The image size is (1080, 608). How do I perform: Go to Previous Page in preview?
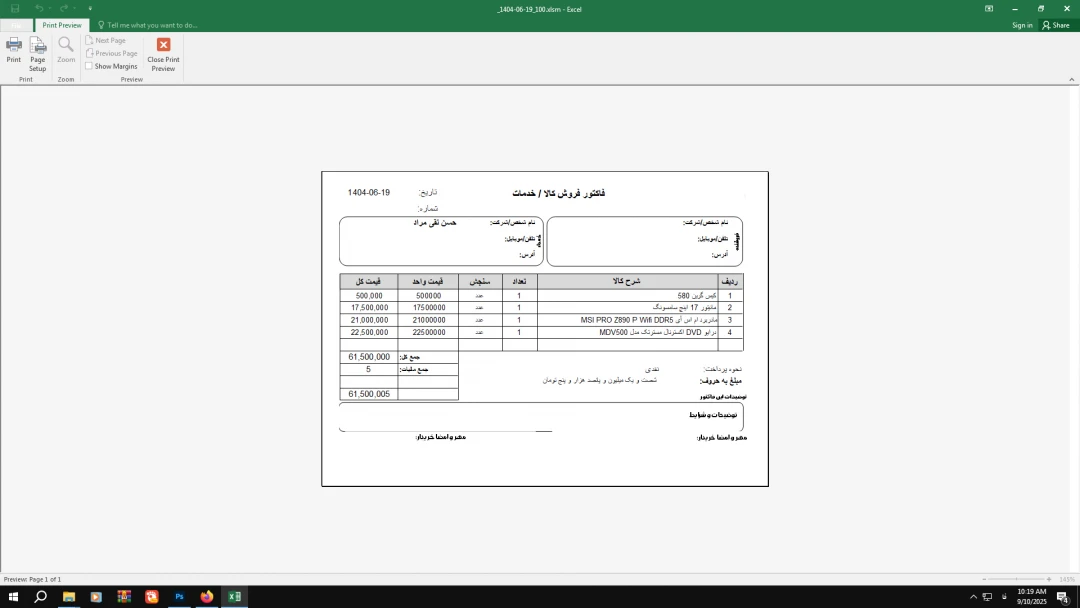point(112,53)
